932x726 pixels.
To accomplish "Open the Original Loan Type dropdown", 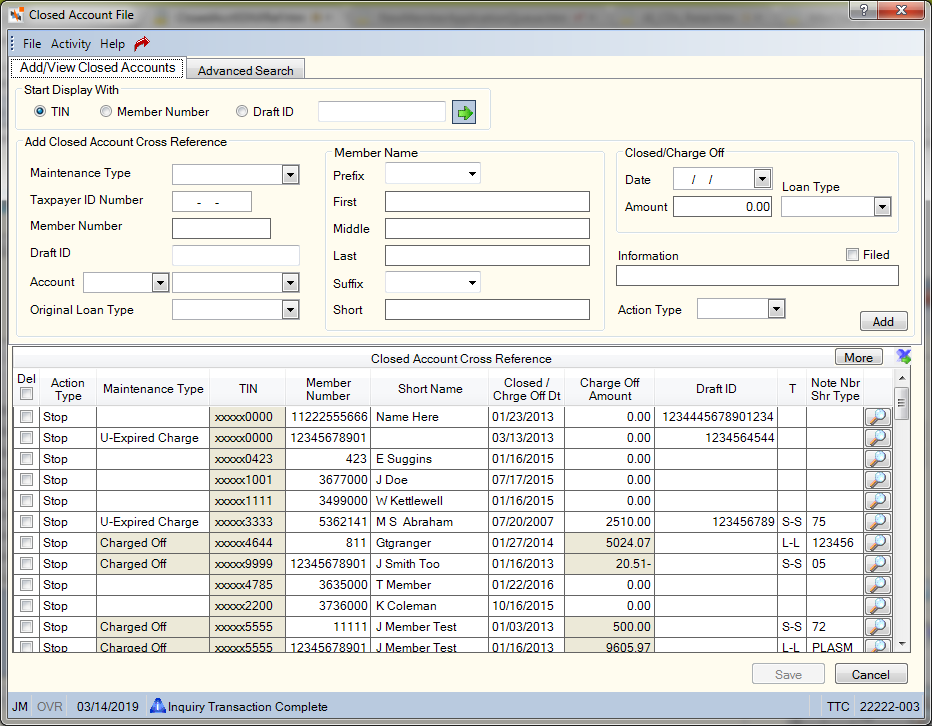I will pyautogui.click(x=290, y=310).
